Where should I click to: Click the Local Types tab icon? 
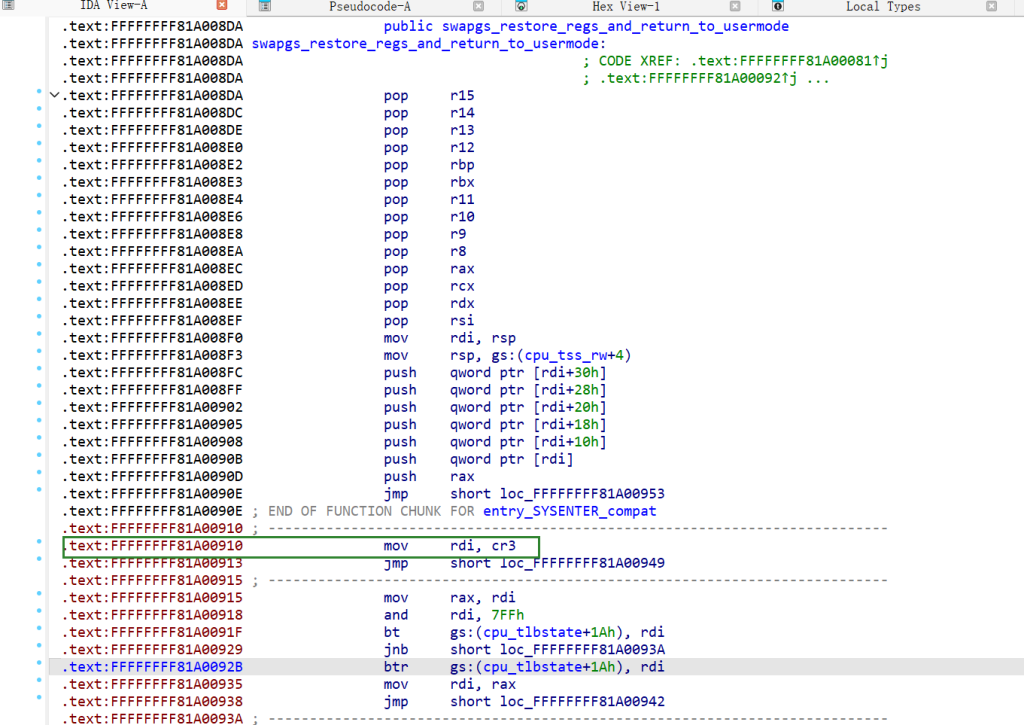point(778,6)
